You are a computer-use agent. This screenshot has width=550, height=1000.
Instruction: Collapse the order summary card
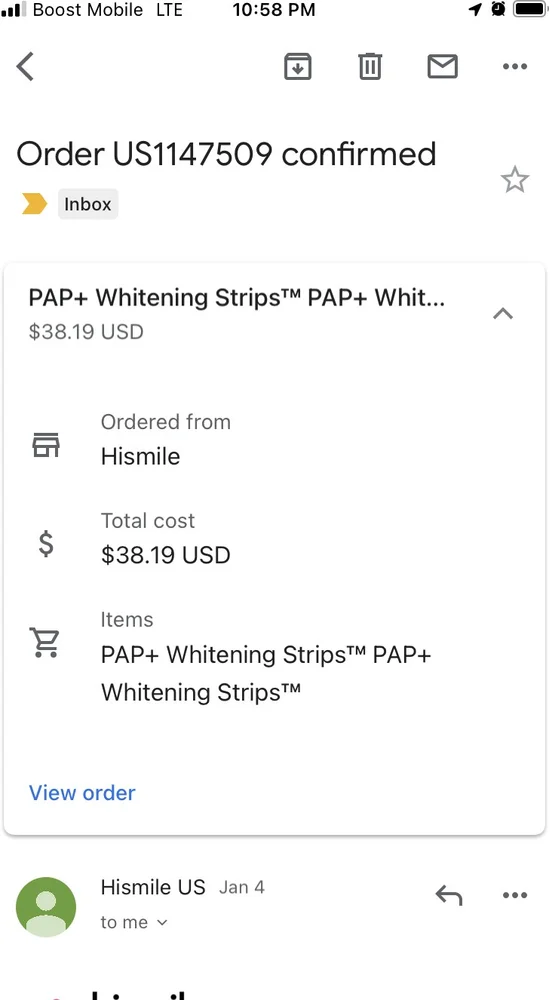(503, 313)
